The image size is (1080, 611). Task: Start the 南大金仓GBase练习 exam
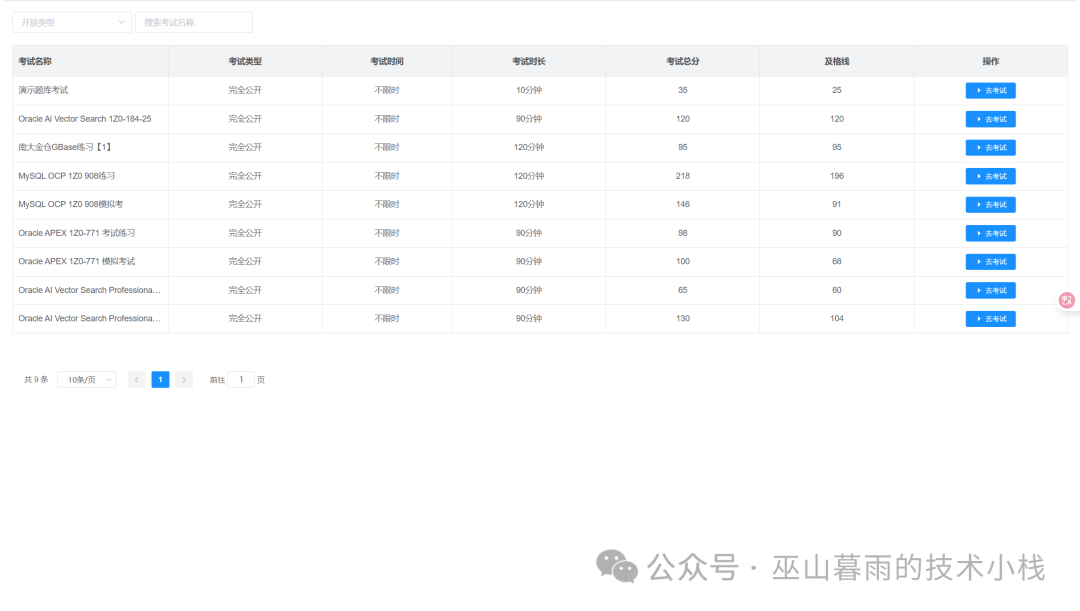990,147
